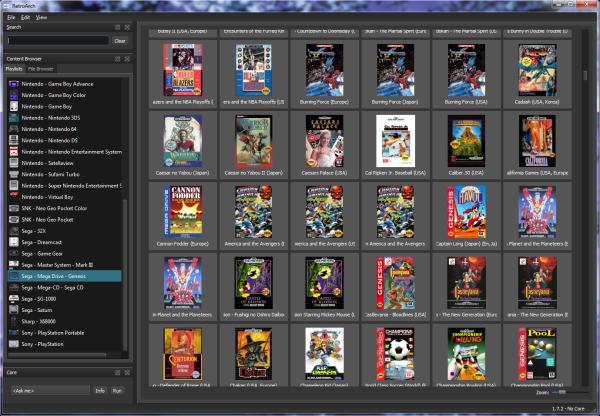Screen dimensions: 600x416
Task: Click the Nintendo DS playlist icon
Action: 14,140
